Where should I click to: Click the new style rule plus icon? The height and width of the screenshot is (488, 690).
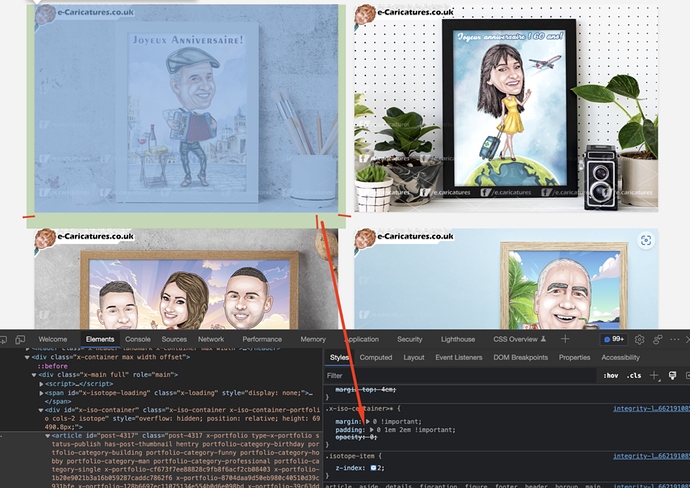(654, 375)
